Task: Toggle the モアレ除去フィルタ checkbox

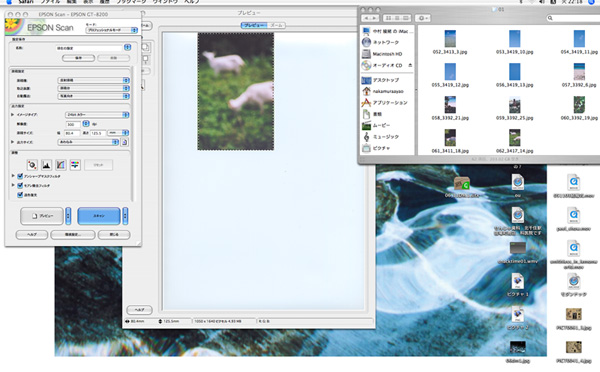Action: pyautogui.click(x=20, y=185)
